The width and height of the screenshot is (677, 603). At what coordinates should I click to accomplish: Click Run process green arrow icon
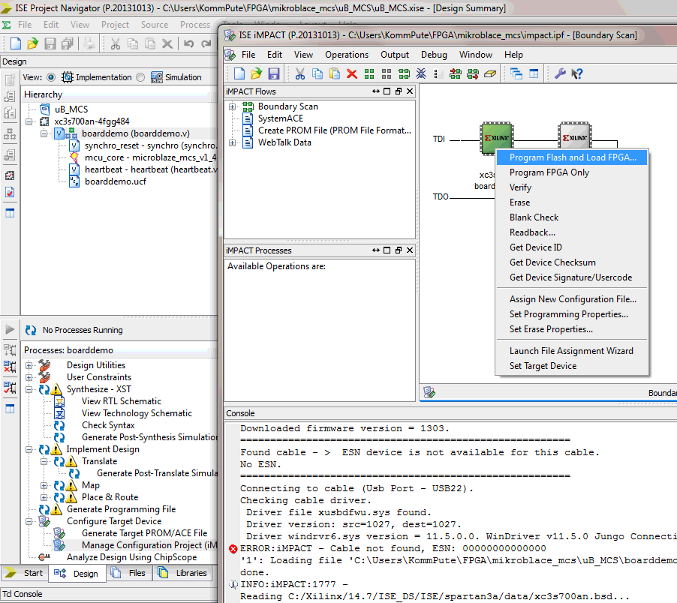9,330
